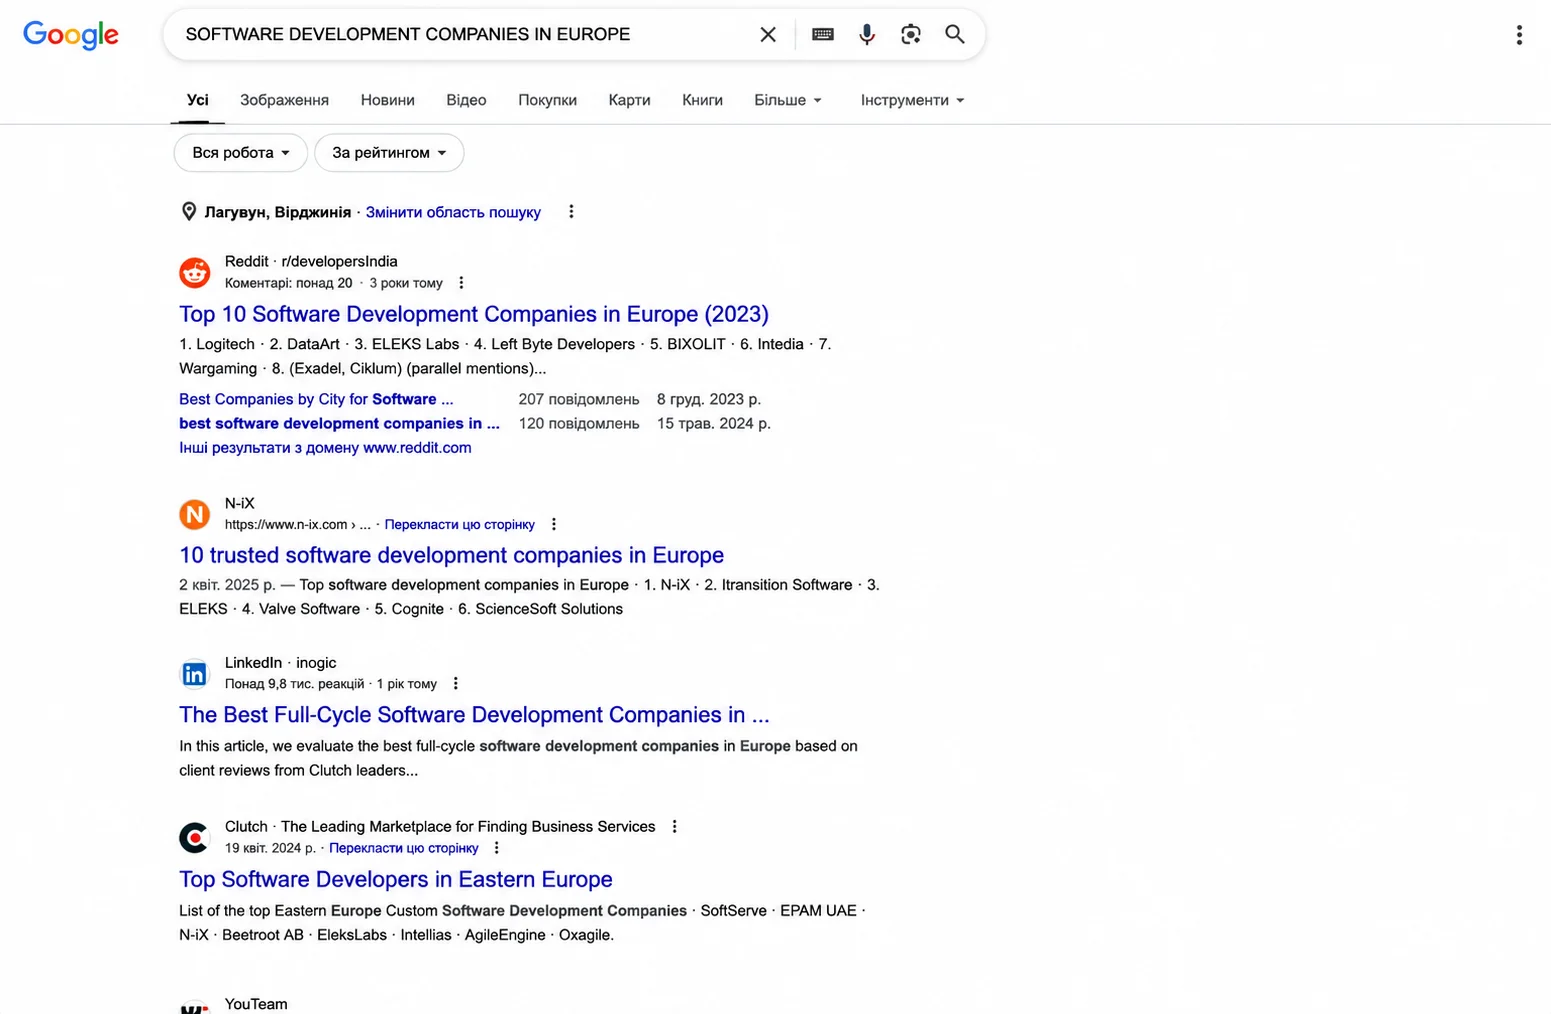The image size is (1551, 1014).
Task: Clear the search query with the X icon
Action: pos(768,35)
